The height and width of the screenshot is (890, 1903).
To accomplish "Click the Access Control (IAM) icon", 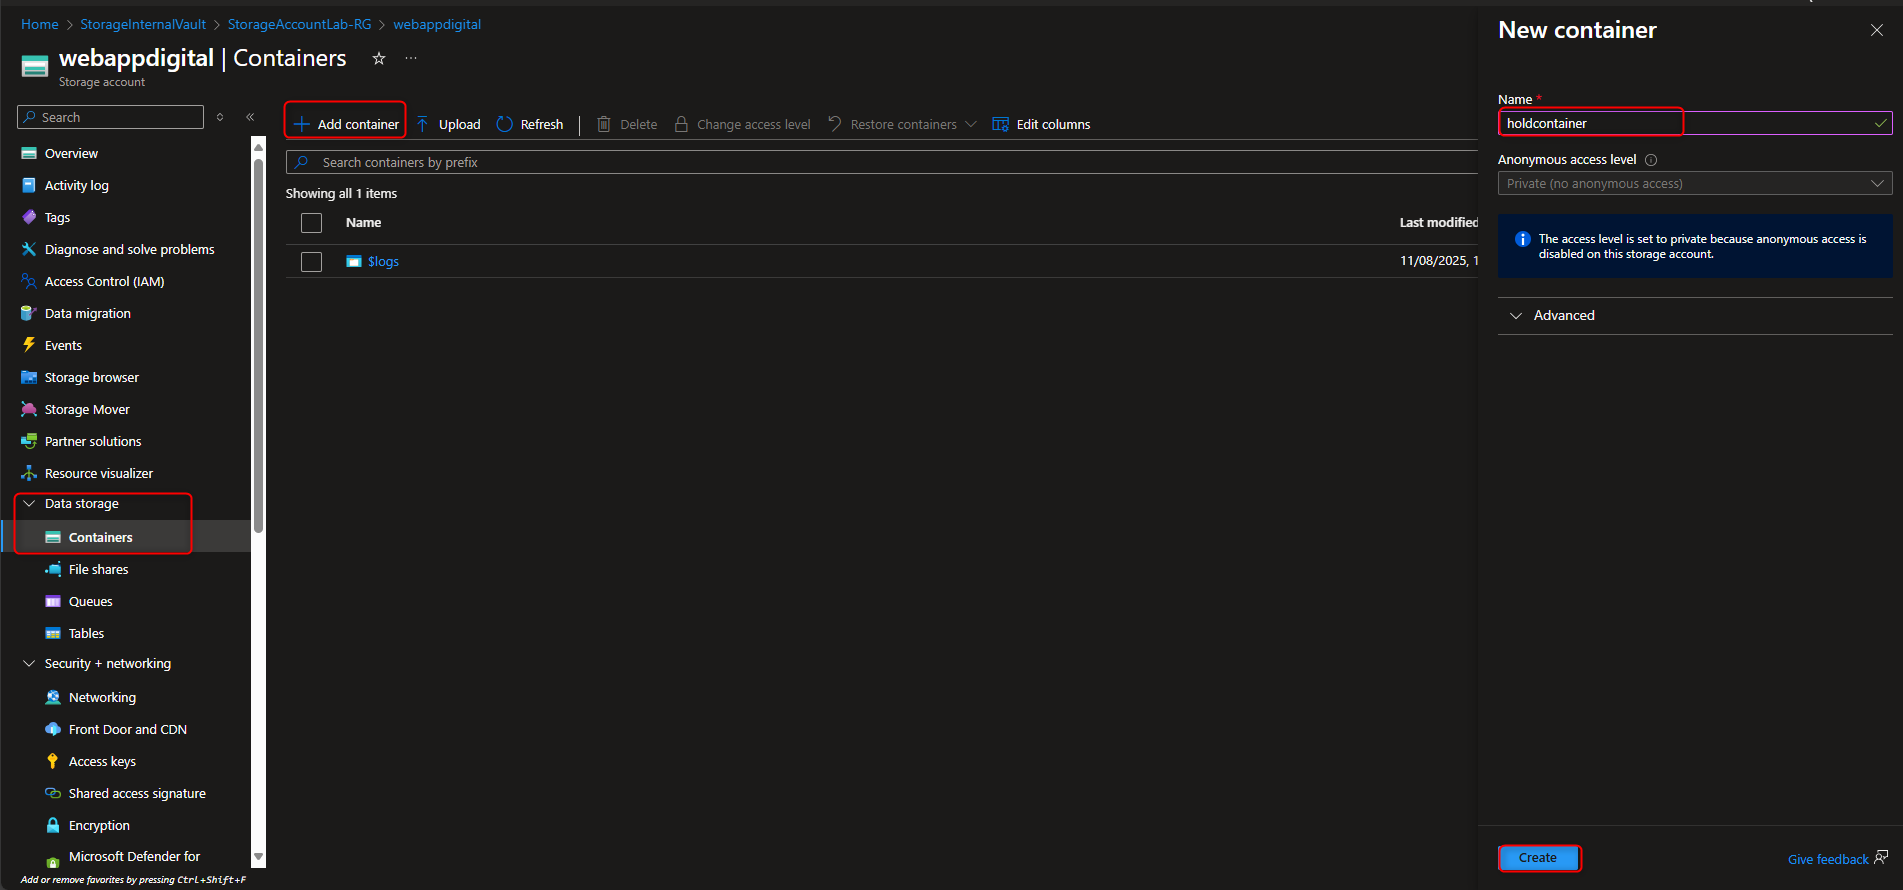I will tap(29, 281).
